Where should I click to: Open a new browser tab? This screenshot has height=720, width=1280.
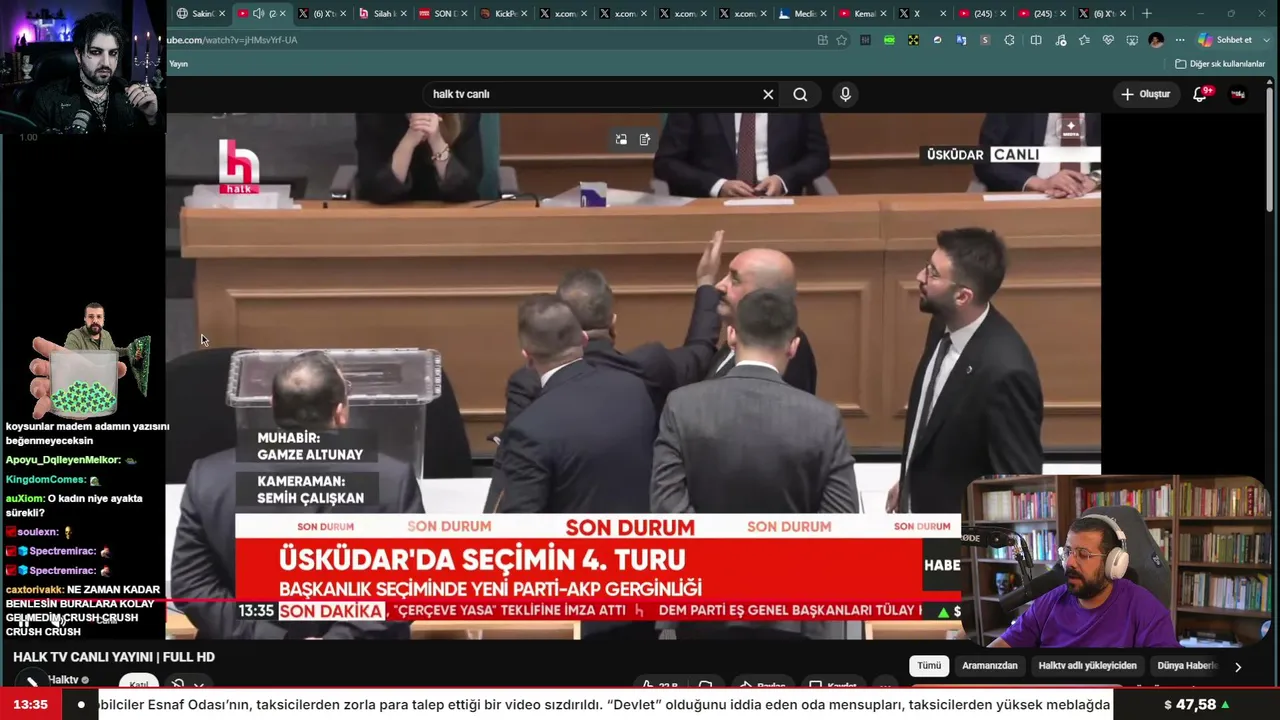[x=1147, y=14]
